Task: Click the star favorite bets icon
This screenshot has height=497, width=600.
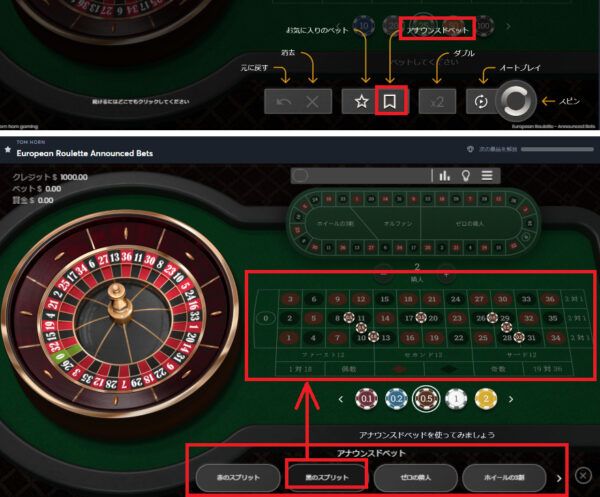Action: [x=361, y=102]
